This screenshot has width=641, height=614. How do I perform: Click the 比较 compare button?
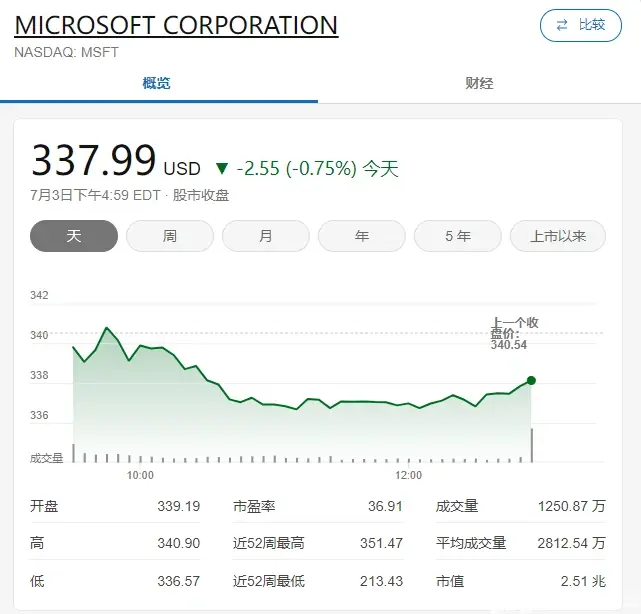[x=580, y=25]
